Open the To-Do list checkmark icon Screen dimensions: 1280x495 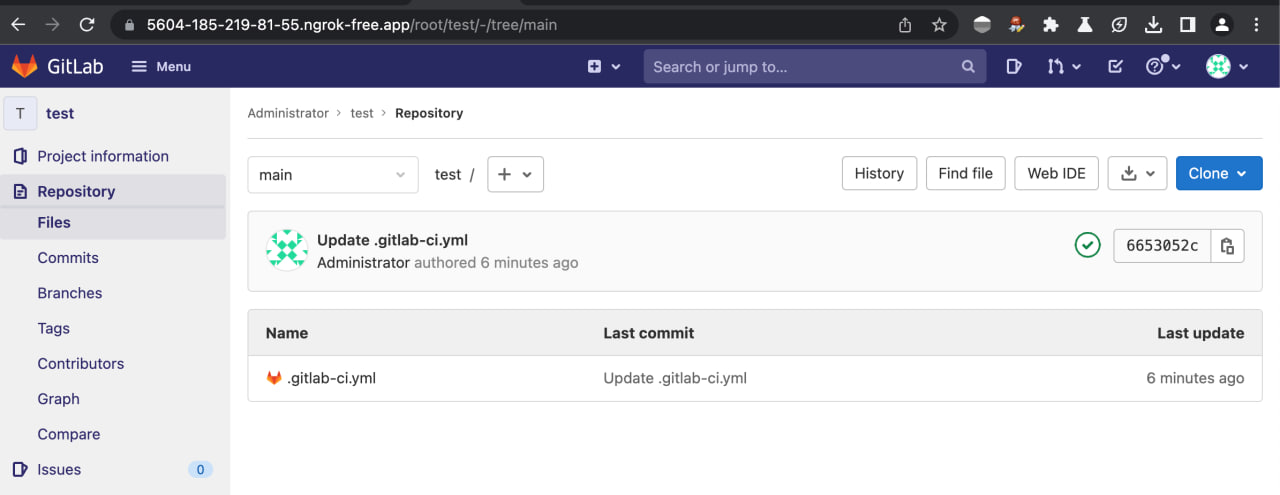coord(1116,66)
